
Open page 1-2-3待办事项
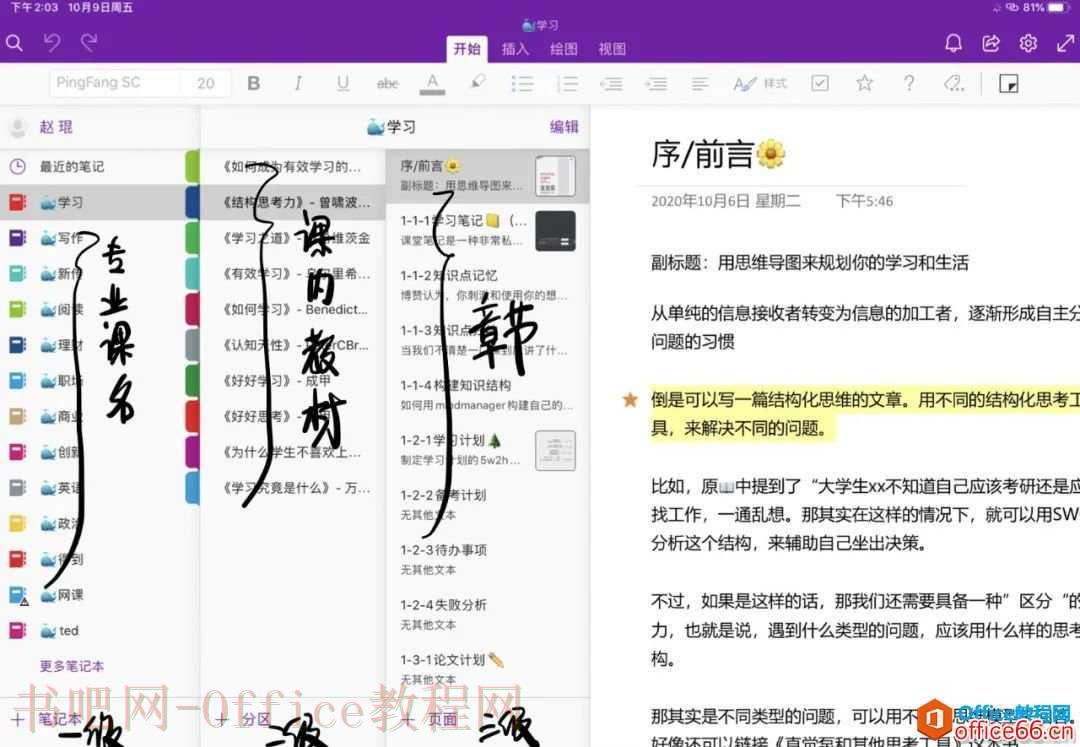click(x=488, y=560)
